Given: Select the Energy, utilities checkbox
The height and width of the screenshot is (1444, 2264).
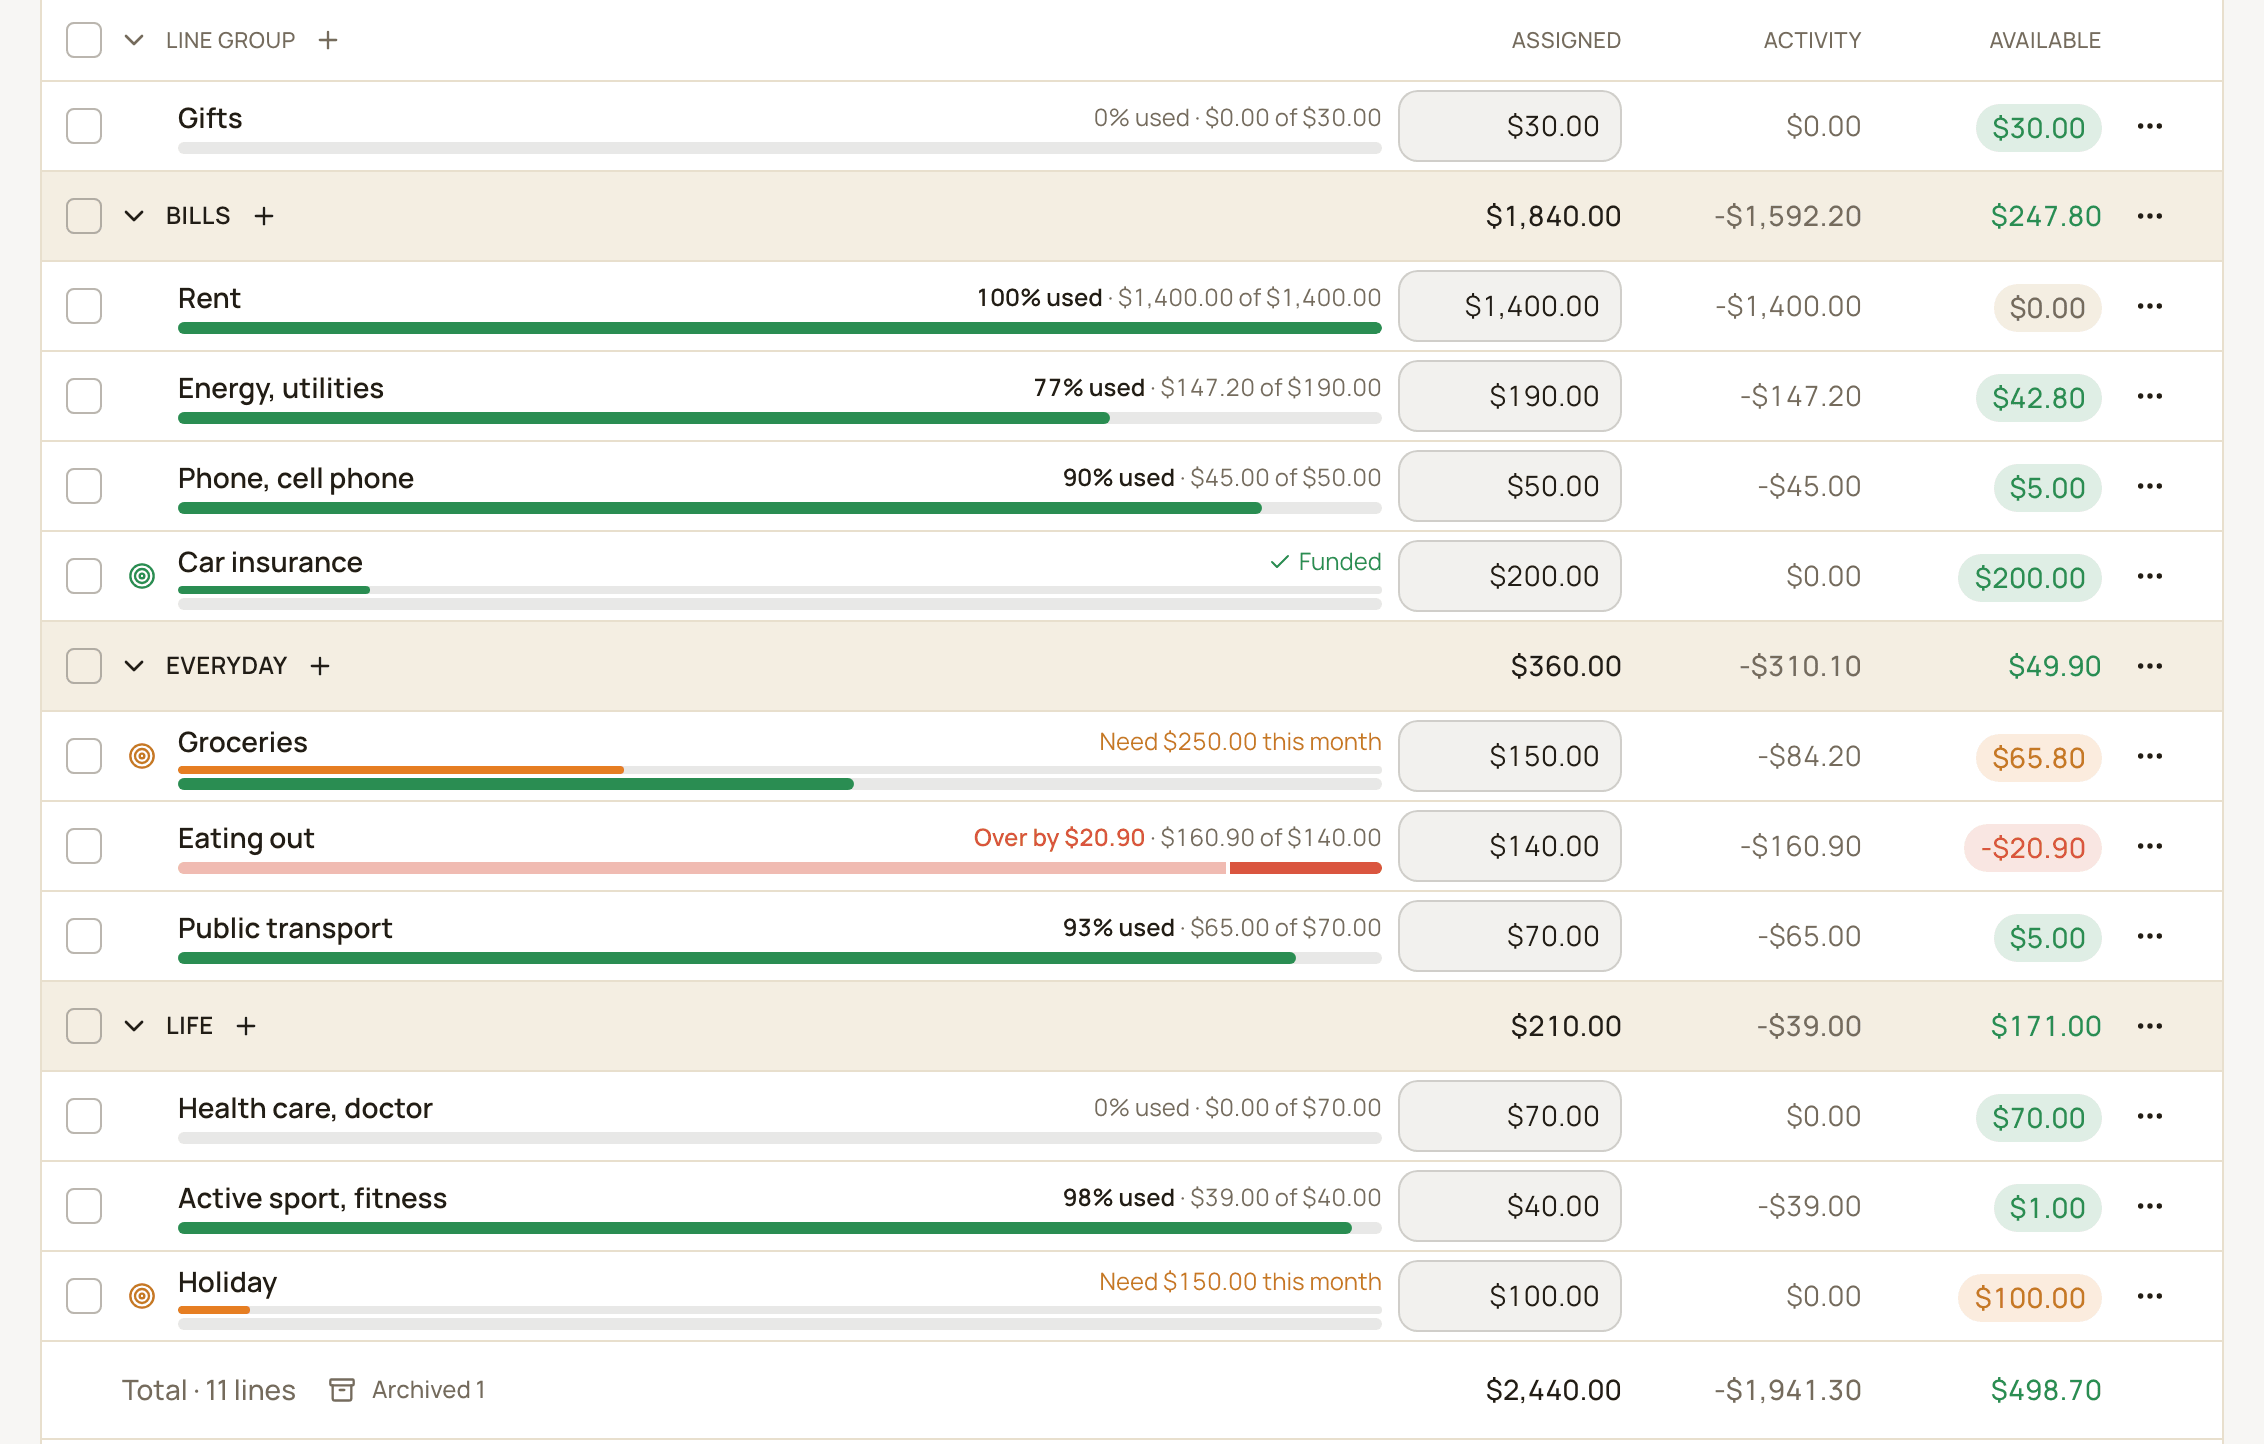Looking at the screenshot, I should pos(84,396).
